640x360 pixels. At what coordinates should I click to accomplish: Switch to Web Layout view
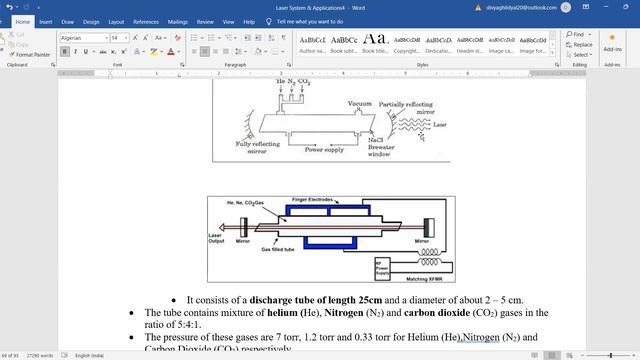tap(570, 356)
